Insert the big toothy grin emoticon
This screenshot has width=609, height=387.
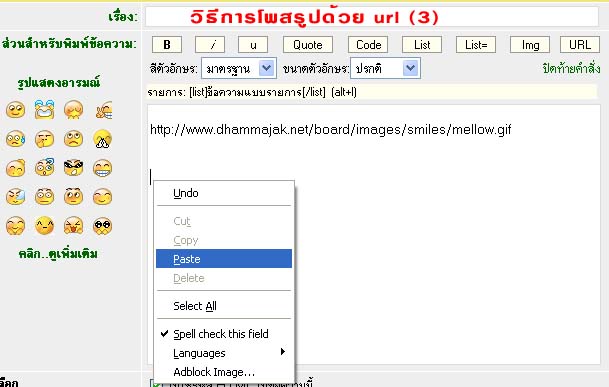click(x=103, y=168)
